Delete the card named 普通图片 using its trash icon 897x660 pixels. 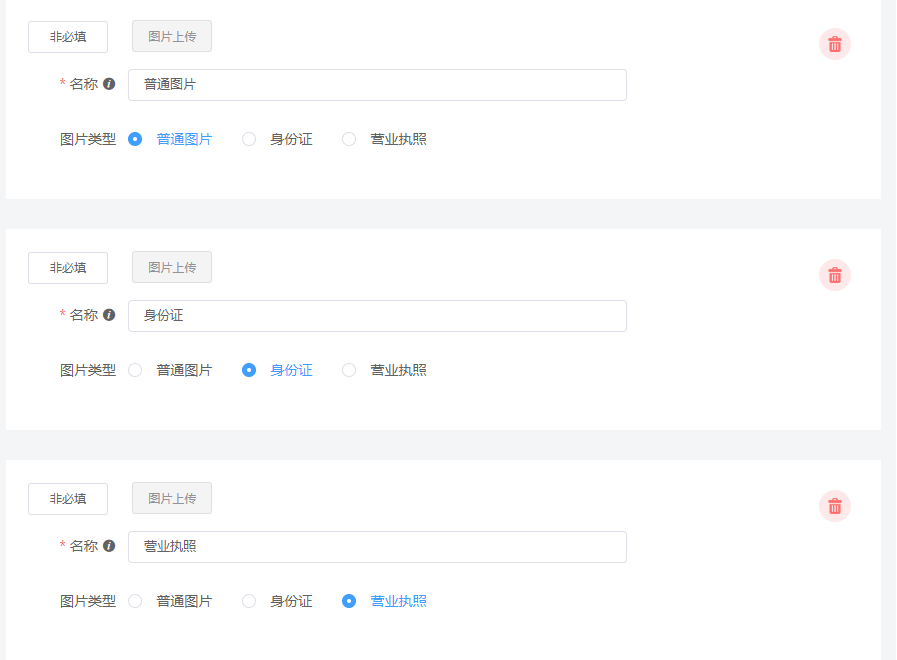coord(835,44)
